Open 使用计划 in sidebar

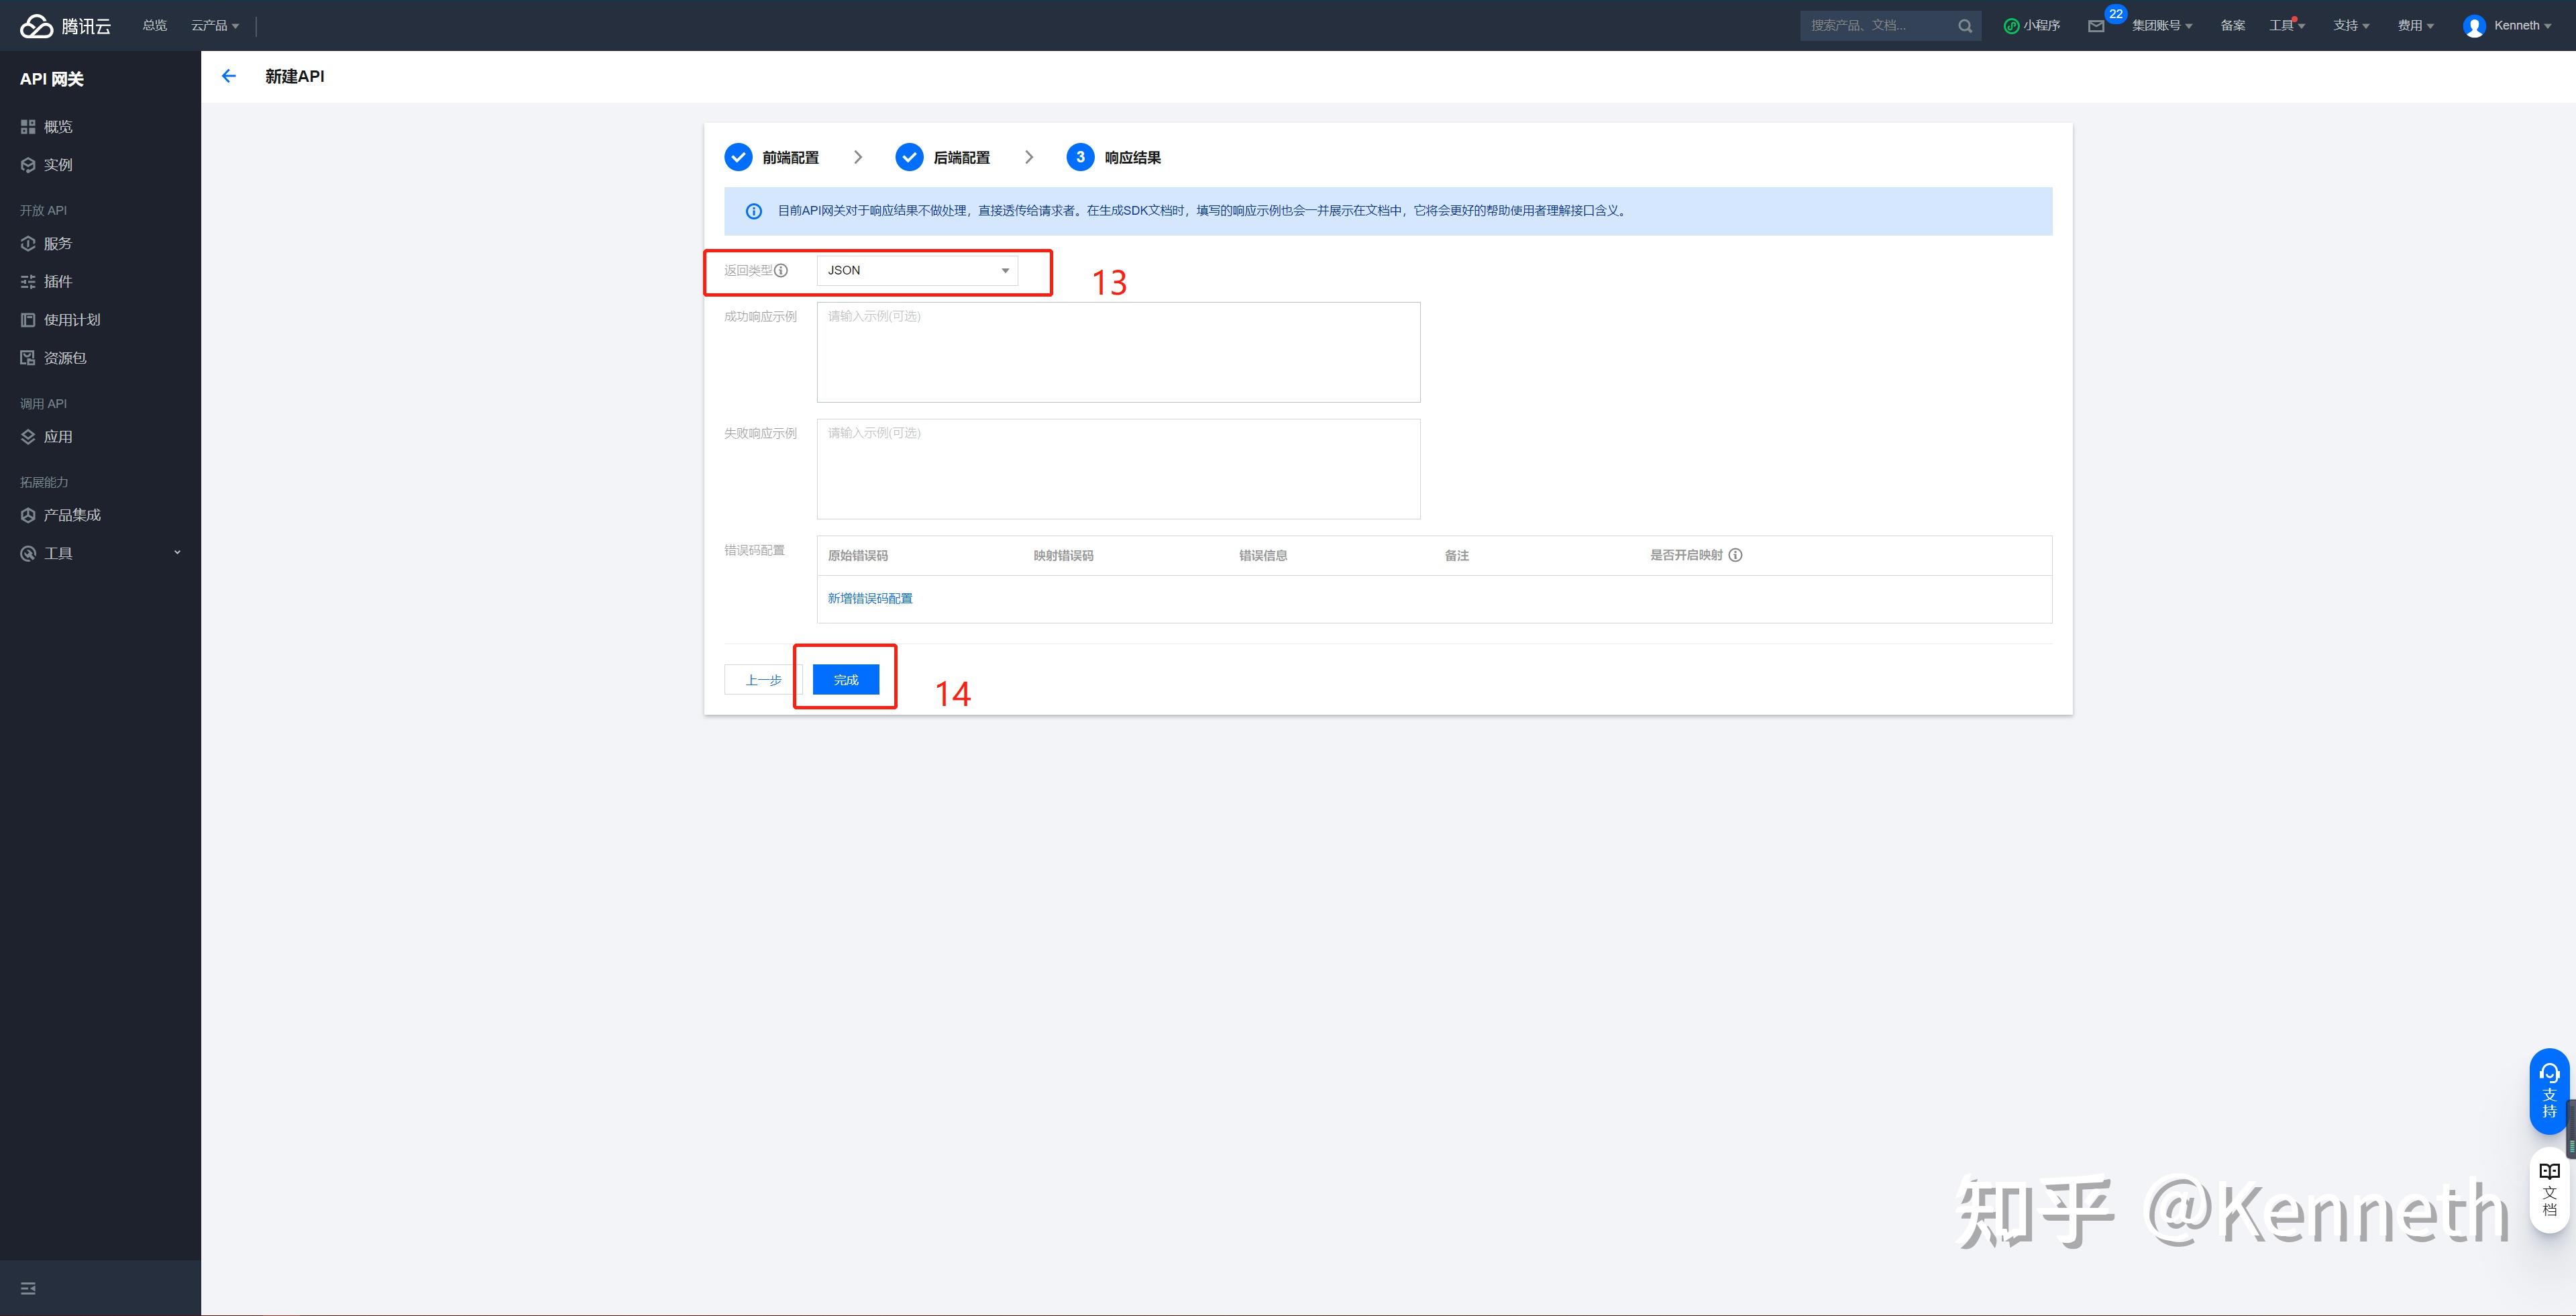[72, 320]
